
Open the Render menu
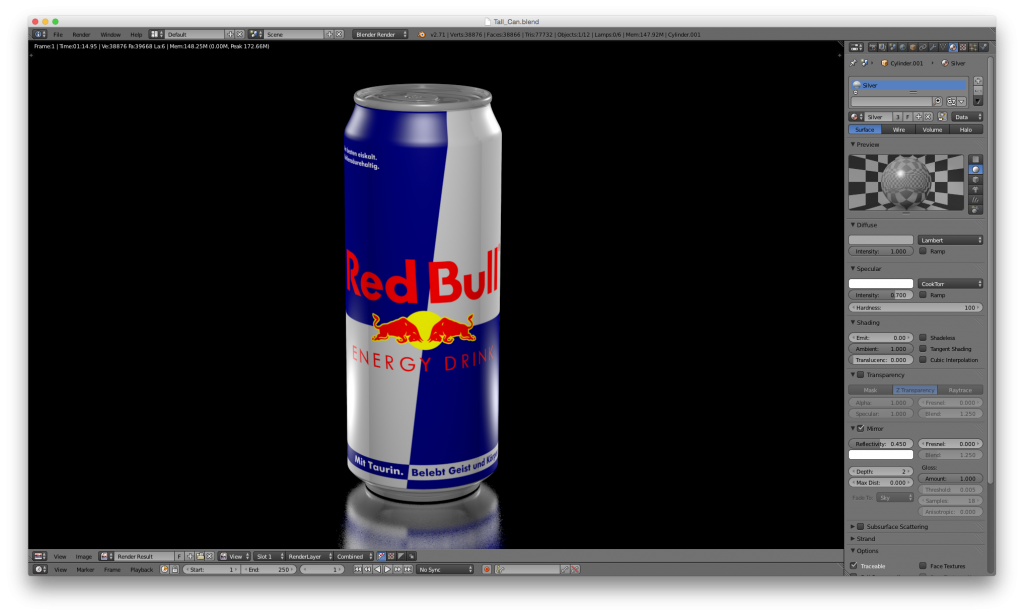click(81, 34)
